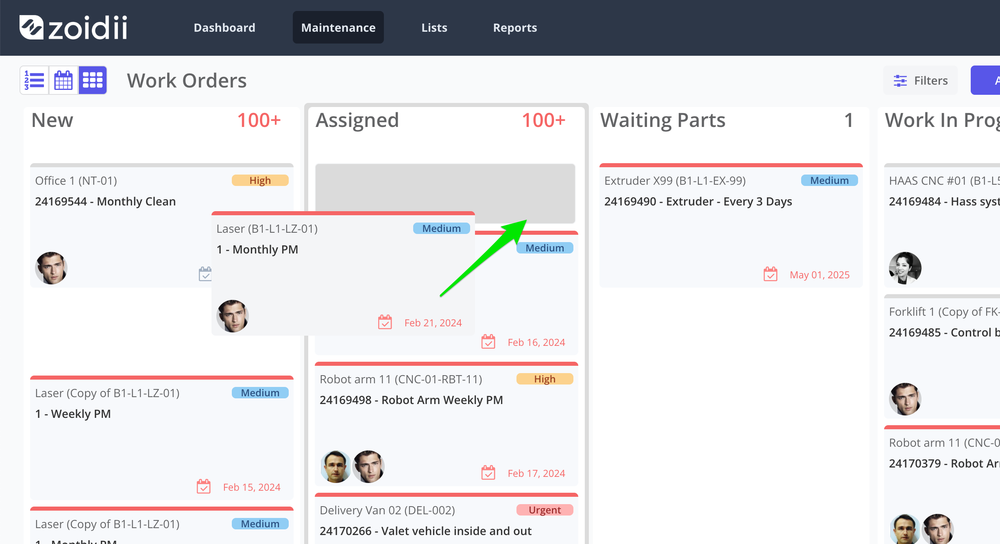Click High badge on Office 1 card
The width and height of the screenshot is (1000, 544).
tap(260, 180)
